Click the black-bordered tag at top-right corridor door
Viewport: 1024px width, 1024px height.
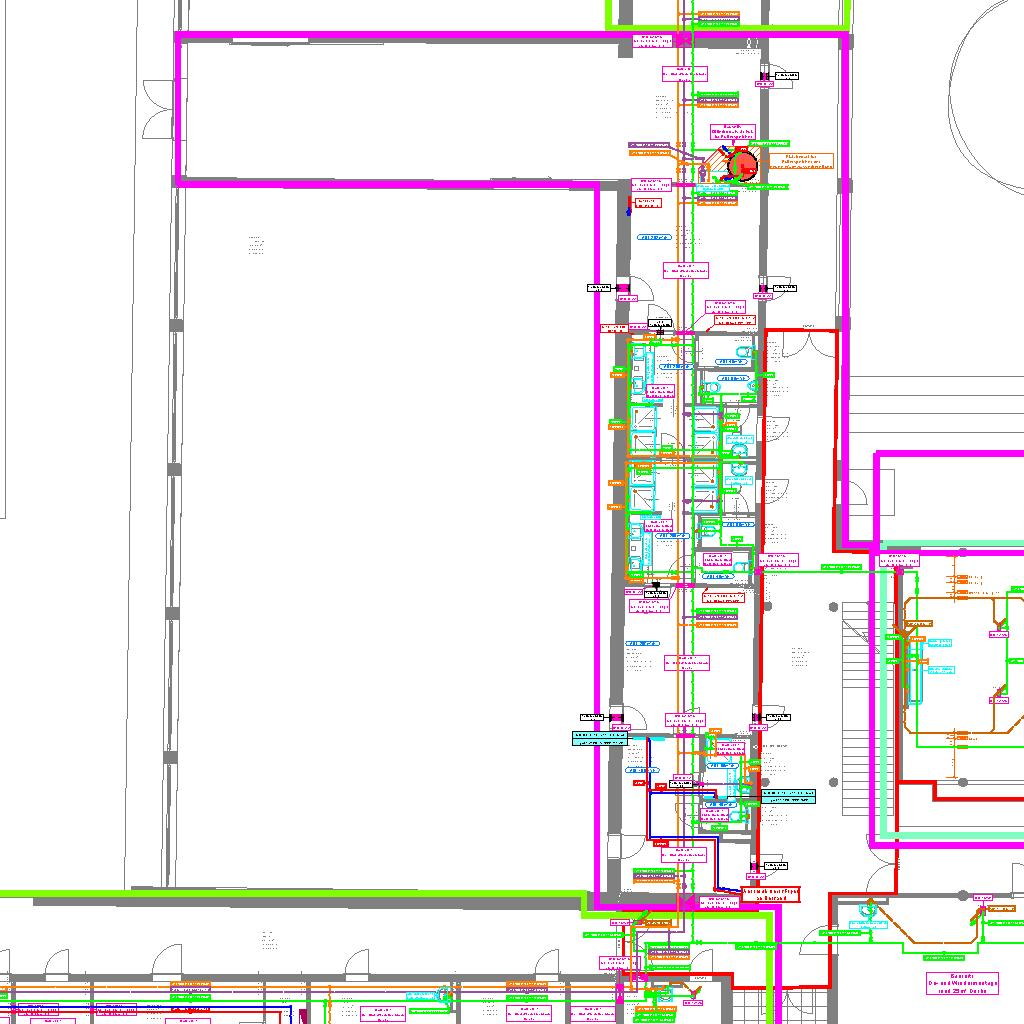pos(787,76)
